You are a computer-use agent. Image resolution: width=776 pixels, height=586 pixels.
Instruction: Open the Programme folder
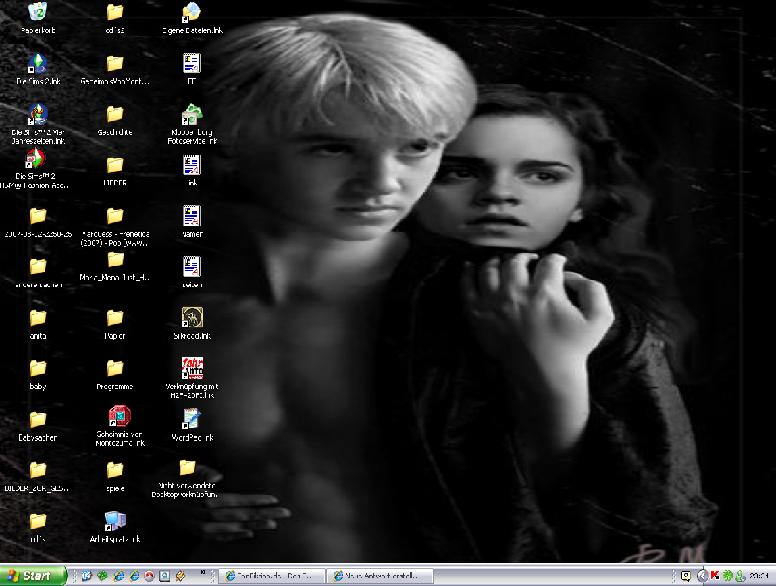[115, 368]
